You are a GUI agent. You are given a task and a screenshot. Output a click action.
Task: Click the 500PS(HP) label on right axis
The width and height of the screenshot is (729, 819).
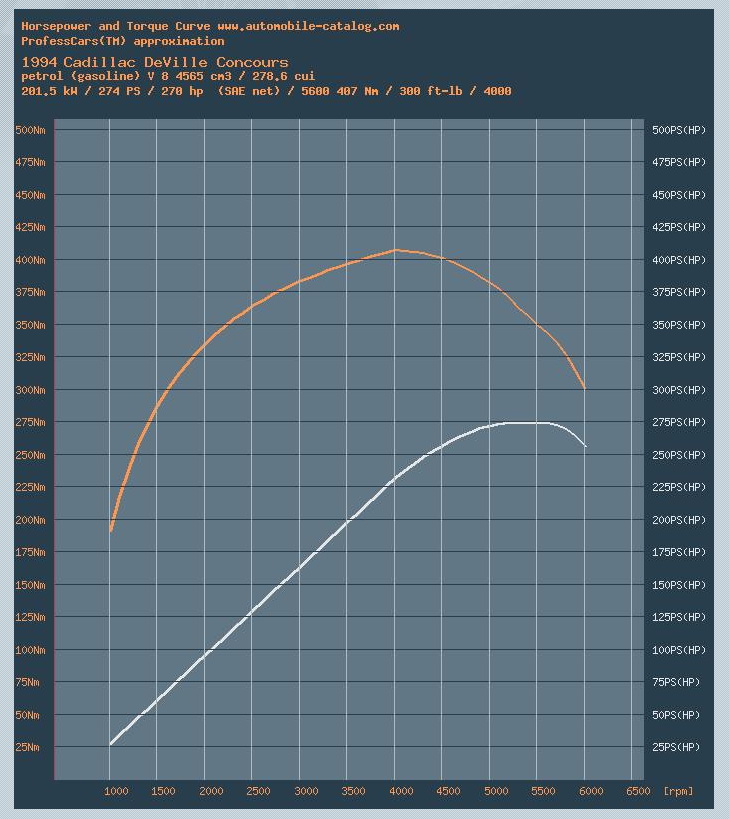[x=678, y=130]
